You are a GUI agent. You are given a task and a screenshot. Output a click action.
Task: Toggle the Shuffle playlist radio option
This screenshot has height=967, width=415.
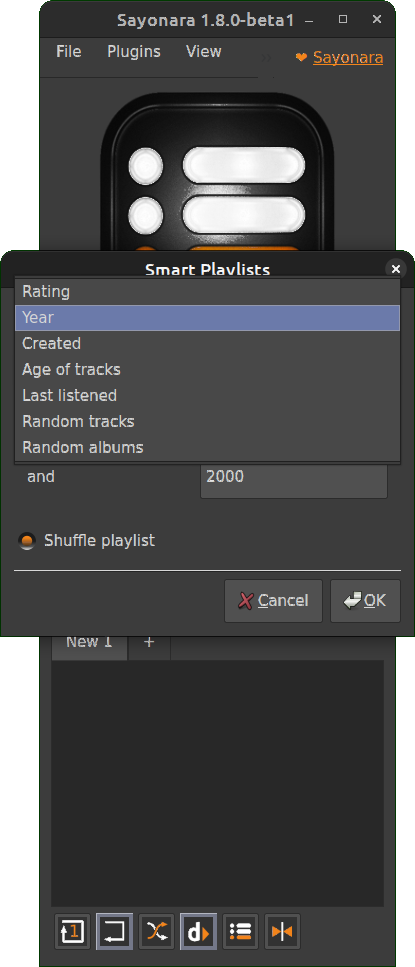coord(27,541)
